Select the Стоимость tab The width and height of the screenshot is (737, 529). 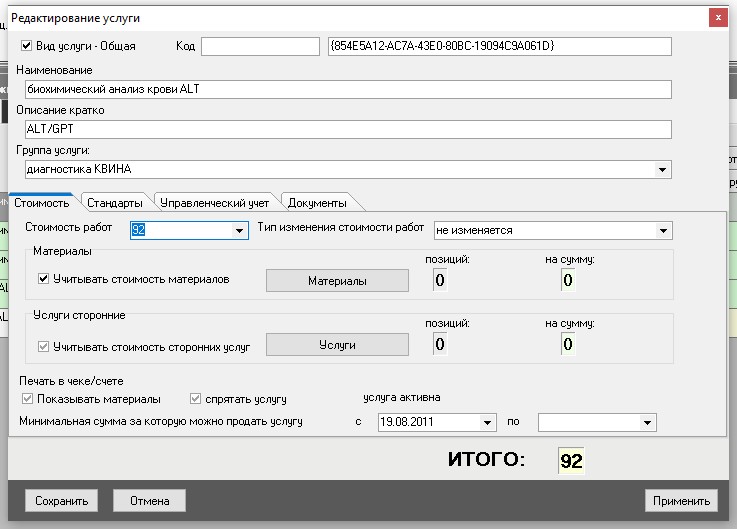pyautogui.click(x=41, y=203)
